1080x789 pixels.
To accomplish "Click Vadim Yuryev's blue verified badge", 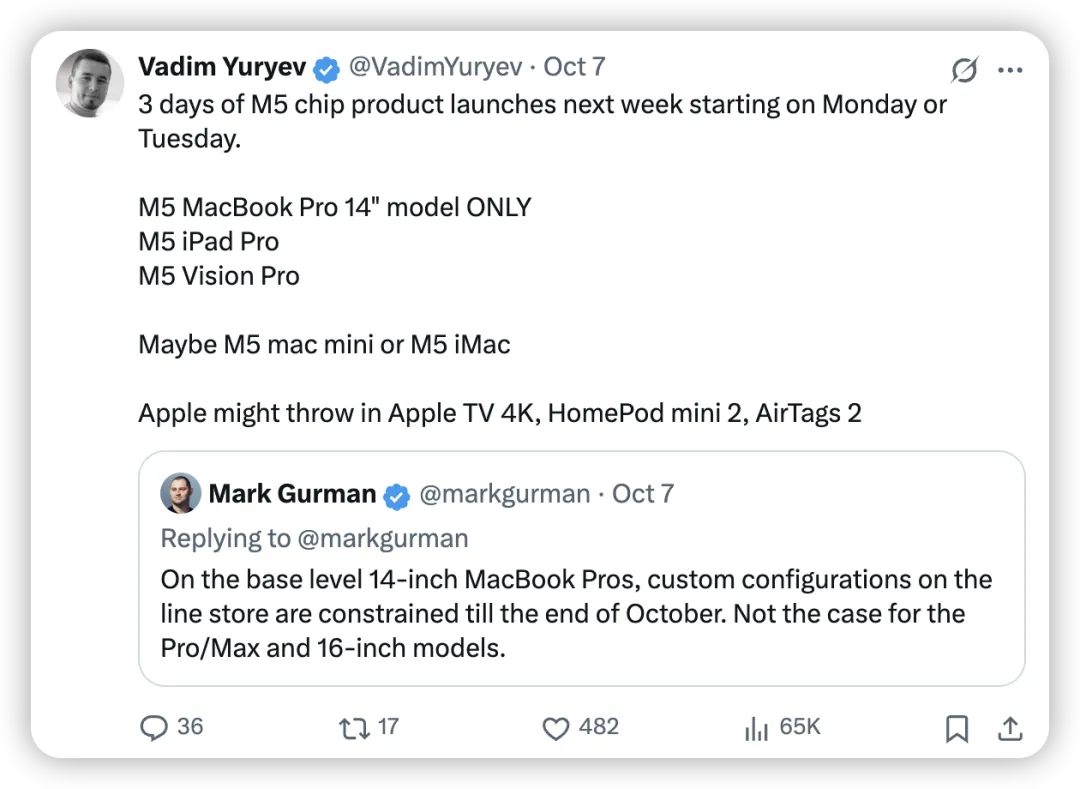I will coord(326,68).
